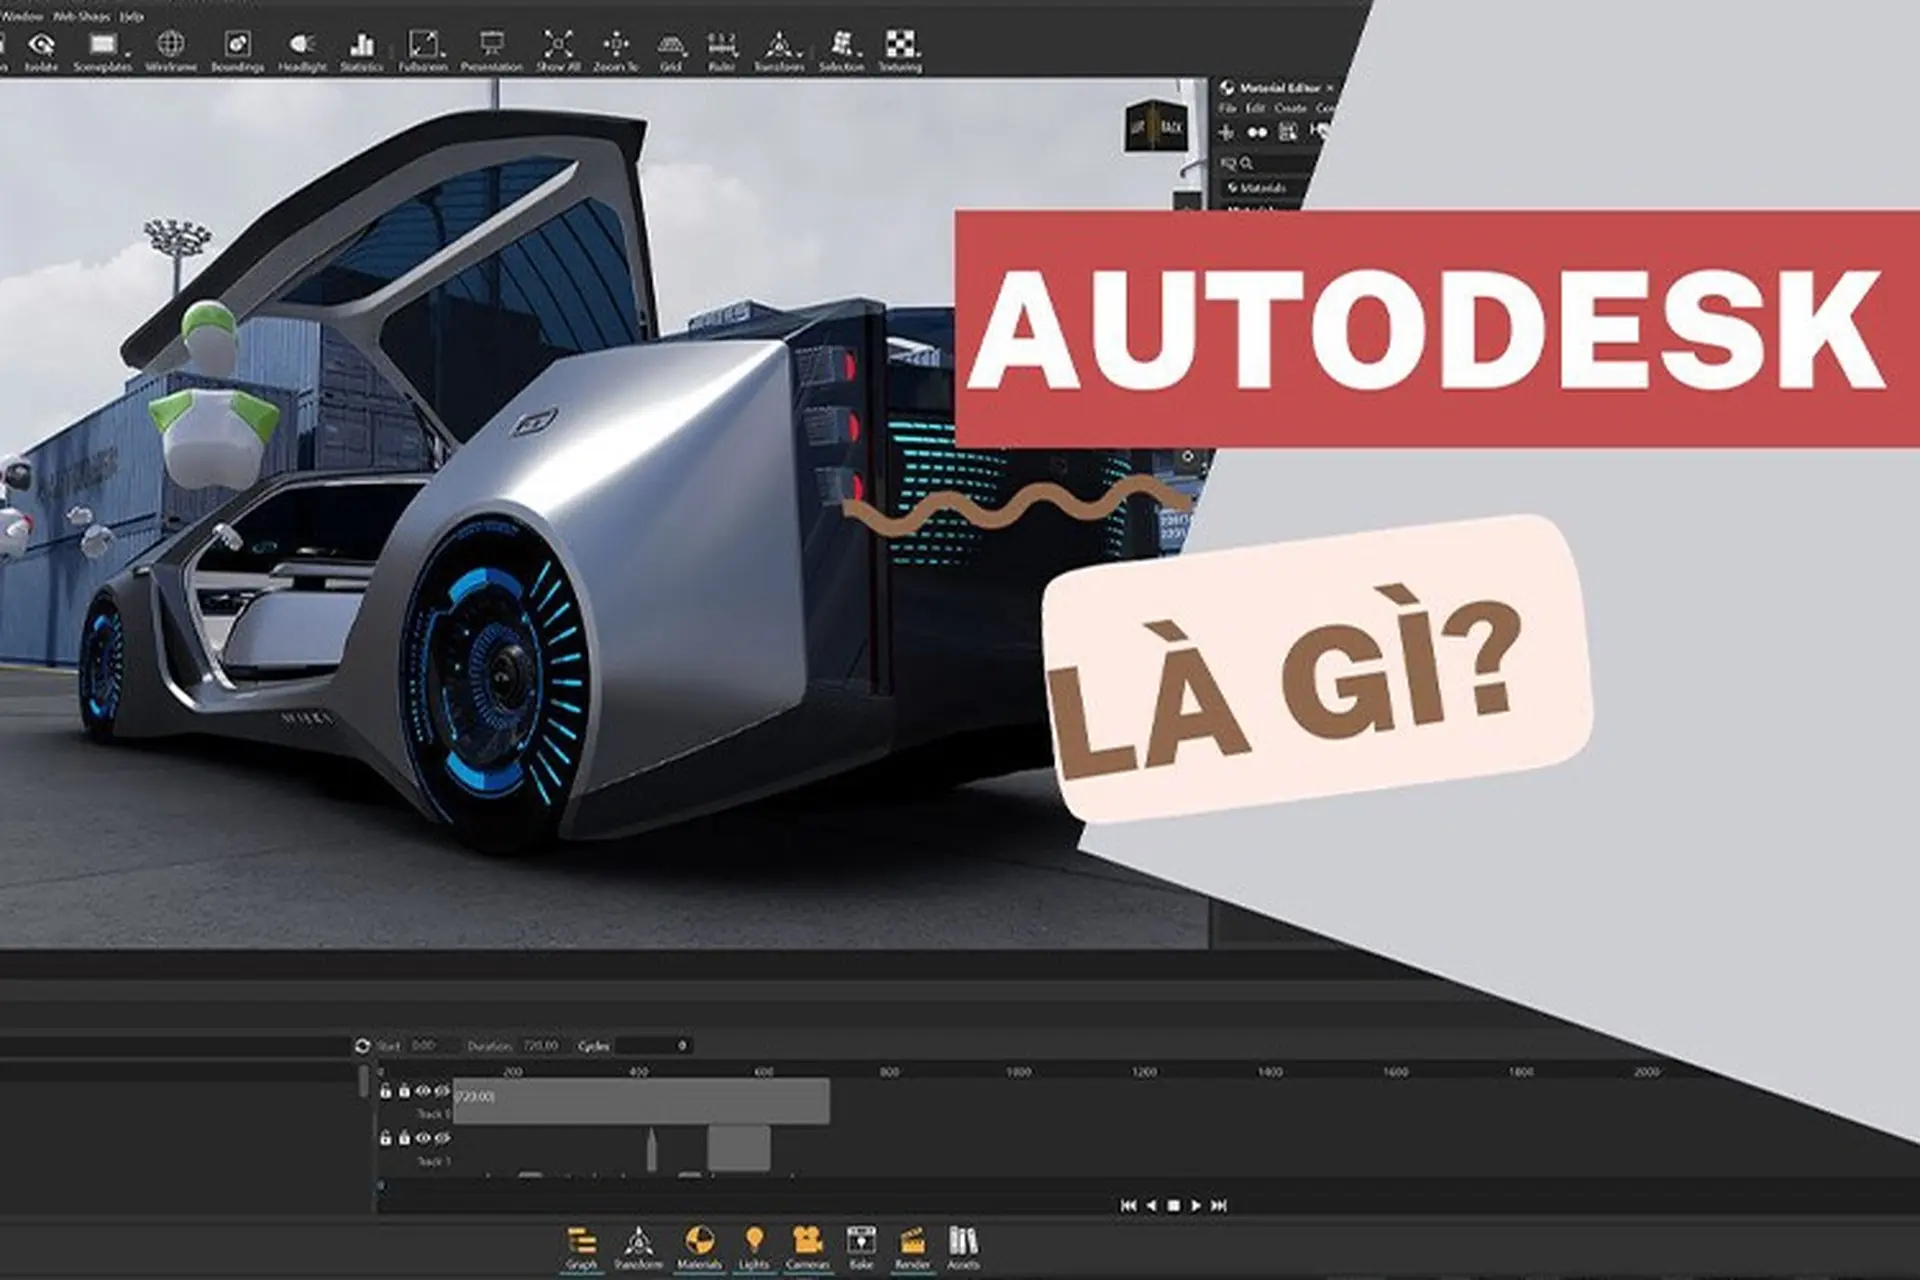
Task: Select the Texturing toolbar icon
Action: (902, 45)
